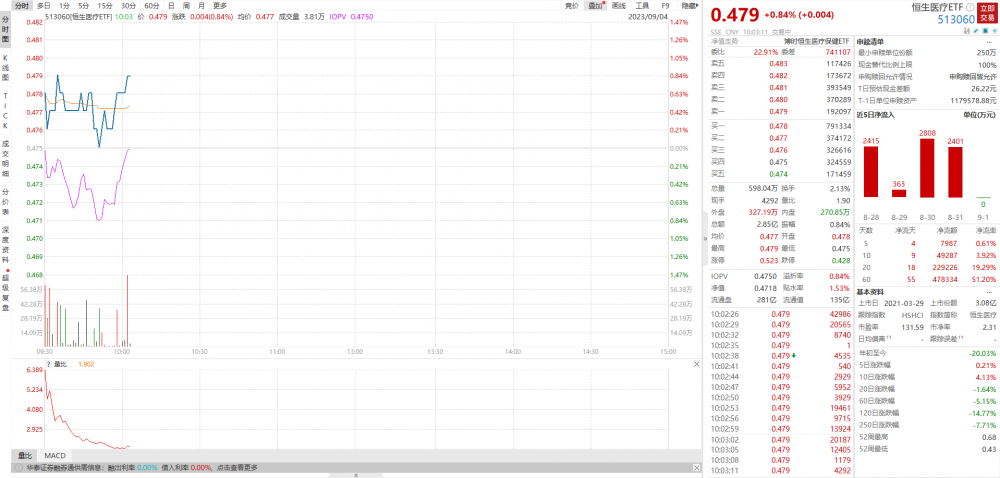Open K线图 in left sidebar
This screenshot has height=478, width=1000.
(x=6, y=68)
